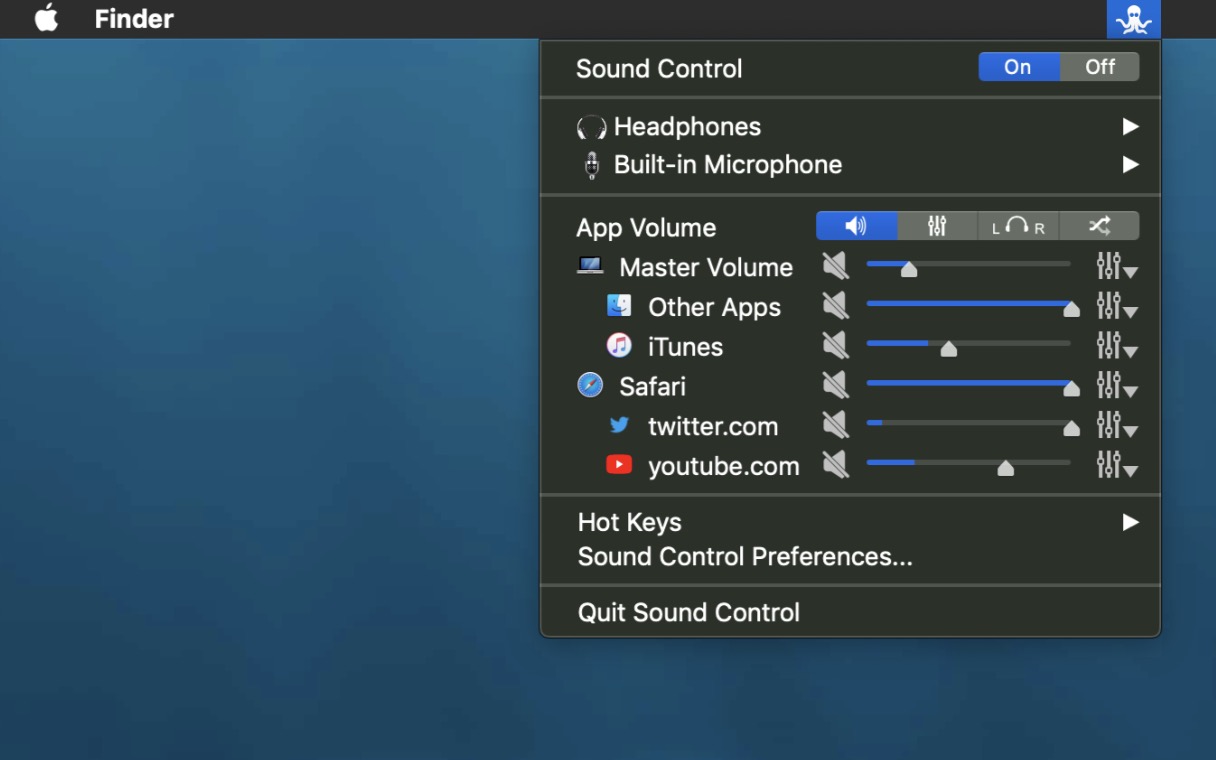This screenshot has height=760, width=1216.
Task: Click the Master Volume laptop icon
Action: (x=591, y=266)
